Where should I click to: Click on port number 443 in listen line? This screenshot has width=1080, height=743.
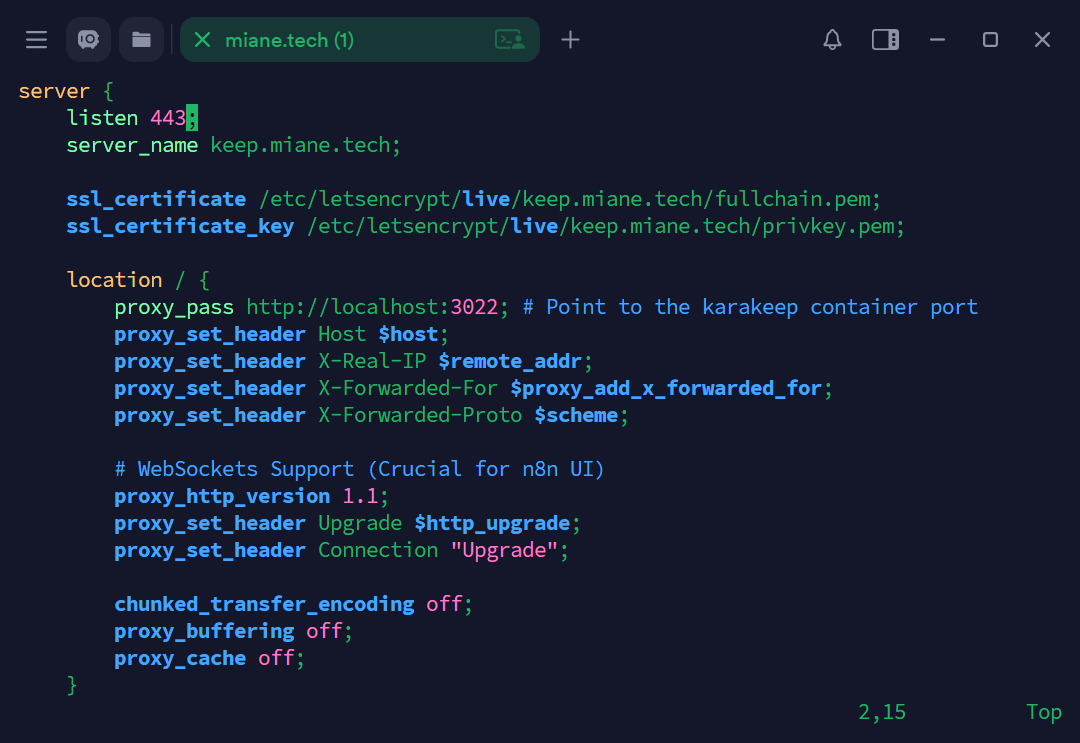(168, 118)
